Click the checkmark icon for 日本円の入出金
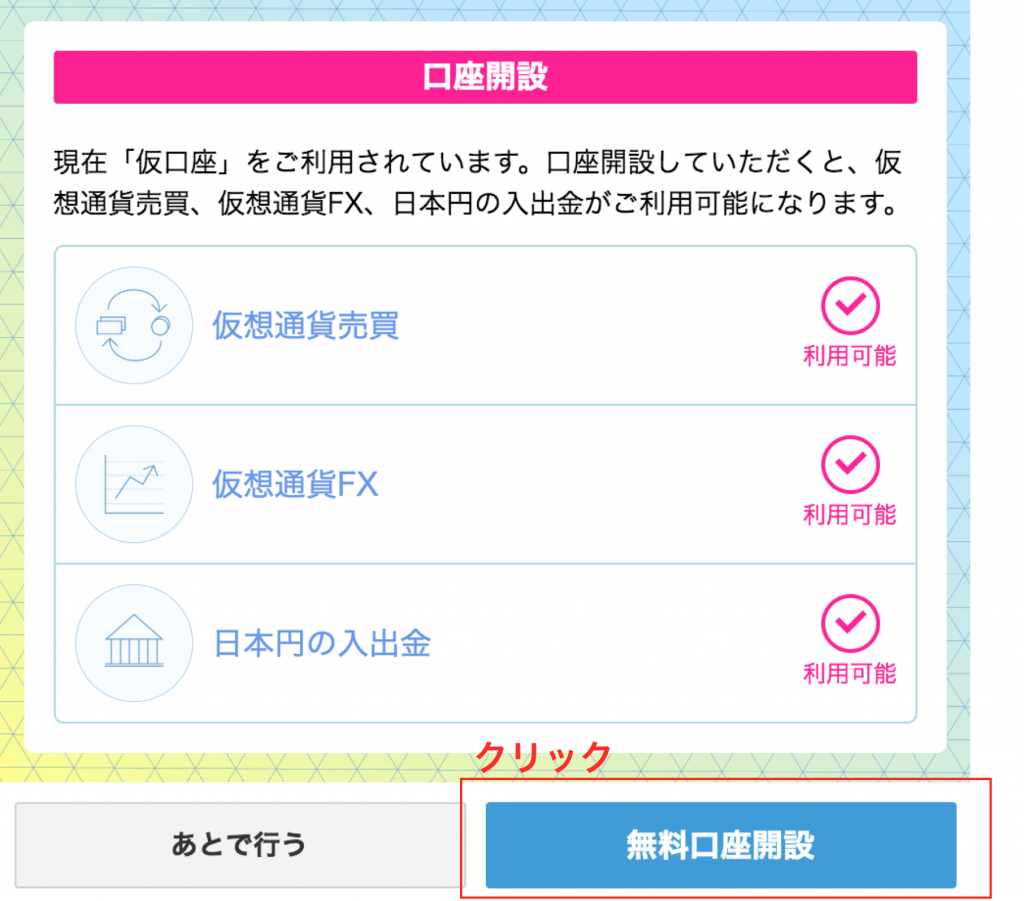This screenshot has height=901, width=1024. click(x=850, y=623)
